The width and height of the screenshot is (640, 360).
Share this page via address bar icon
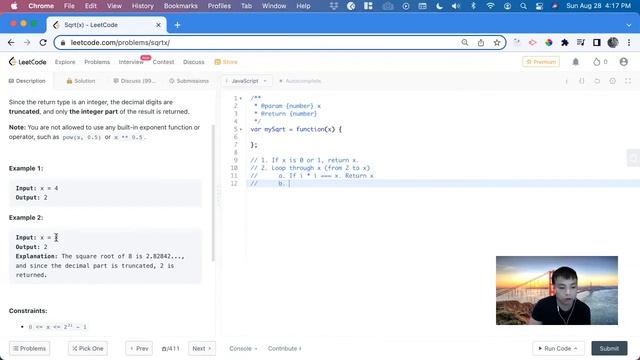click(x=481, y=42)
